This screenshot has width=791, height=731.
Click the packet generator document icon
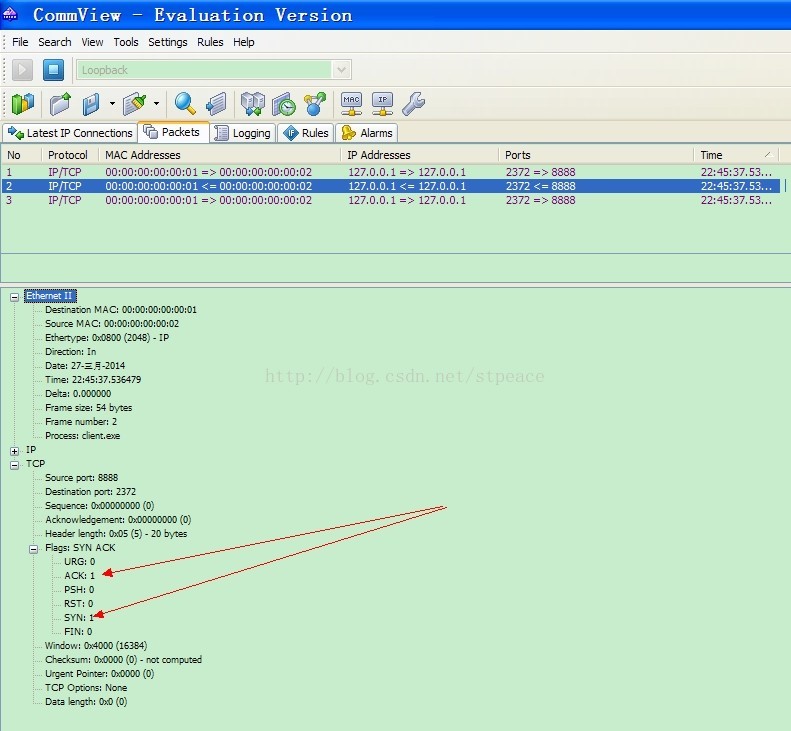(x=217, y=104)
